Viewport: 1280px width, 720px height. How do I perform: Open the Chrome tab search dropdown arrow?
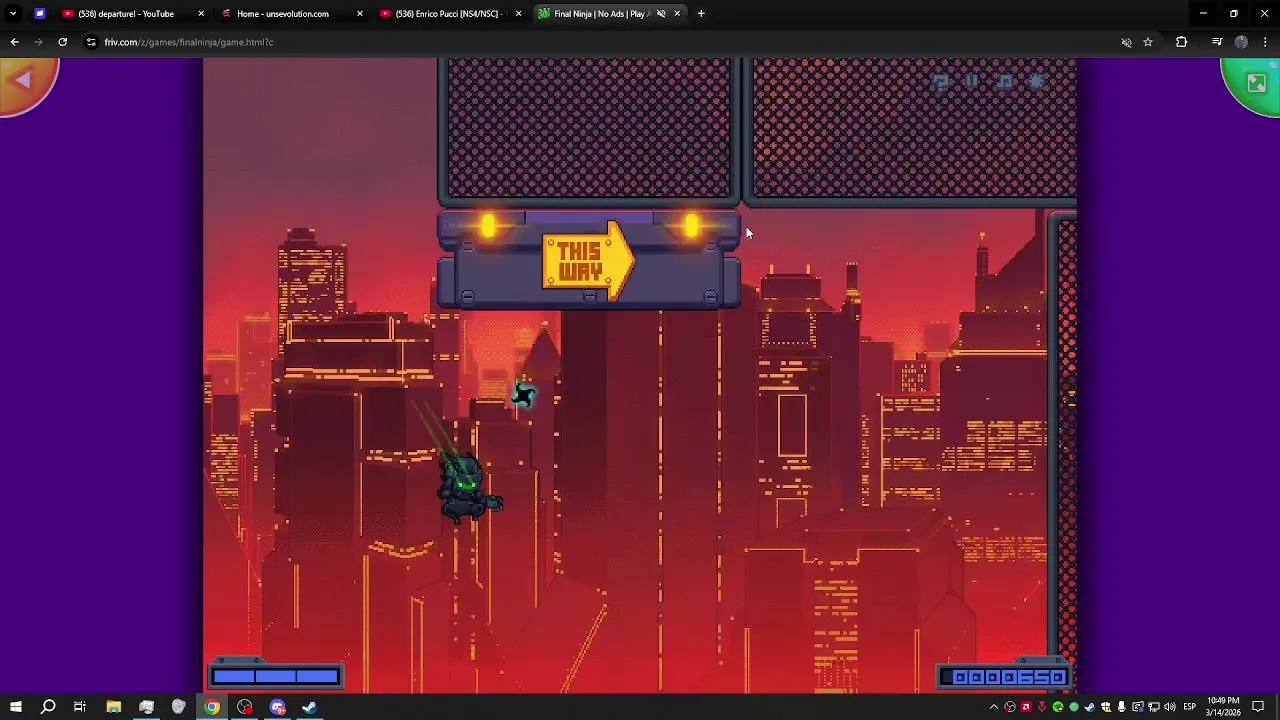tap(13, 14)
